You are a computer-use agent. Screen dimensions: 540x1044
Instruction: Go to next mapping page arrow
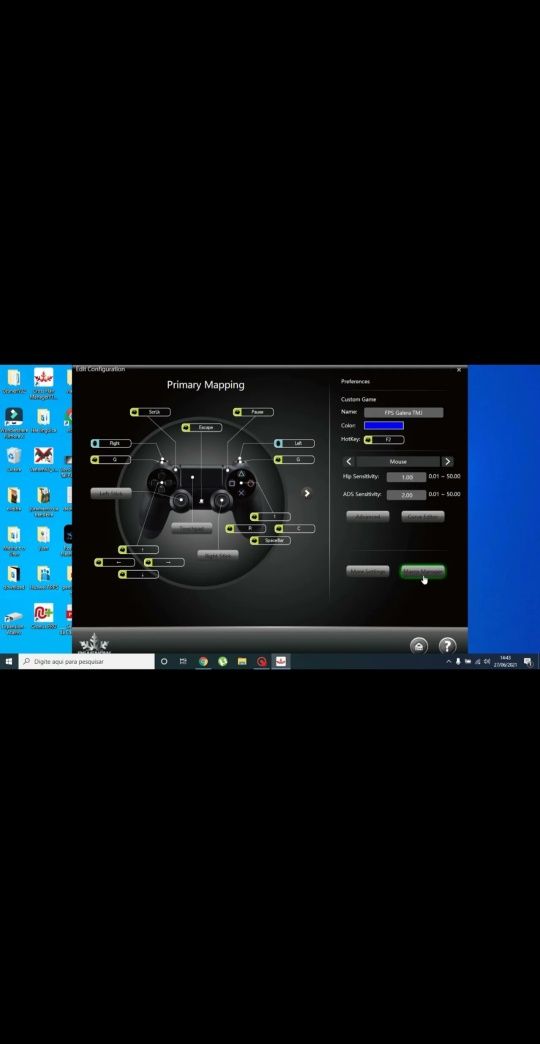pyautogui.click(x=306, y=493)
